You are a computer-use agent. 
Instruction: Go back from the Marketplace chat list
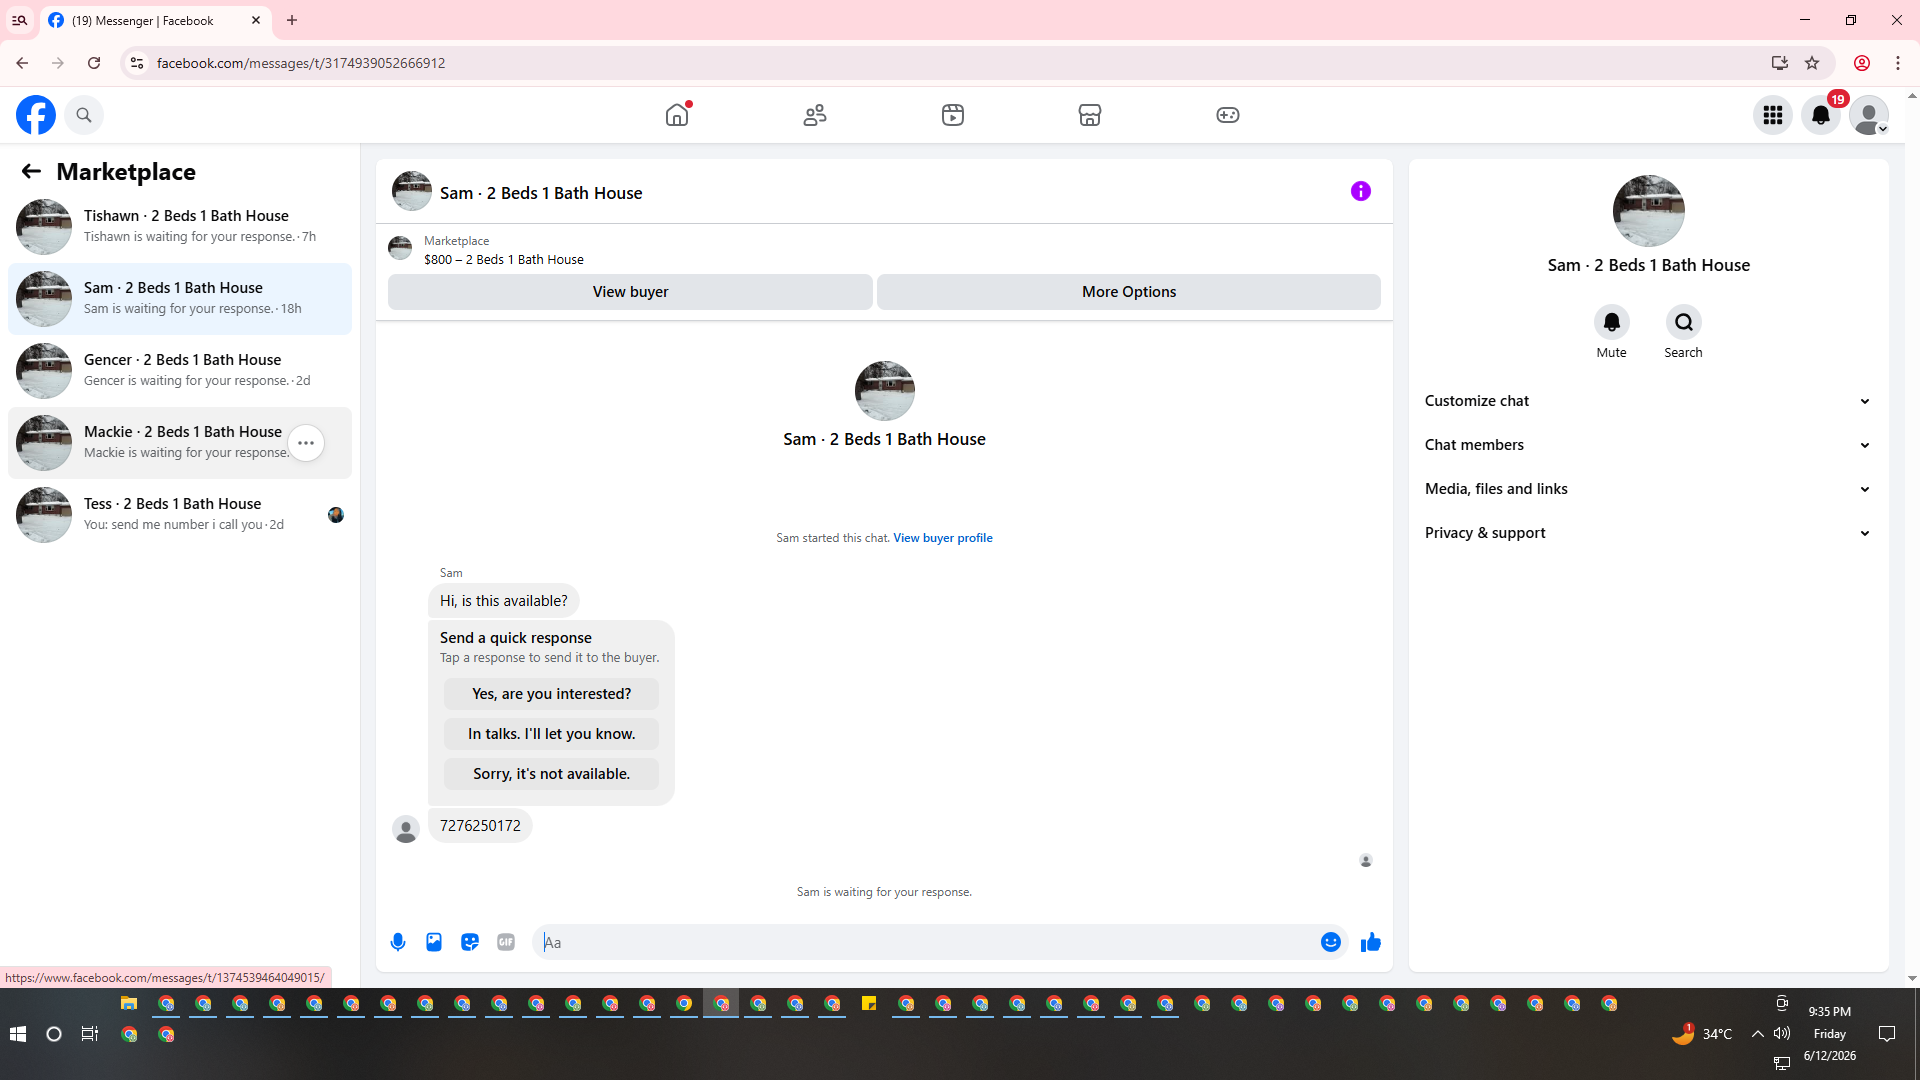coord(31,172)
